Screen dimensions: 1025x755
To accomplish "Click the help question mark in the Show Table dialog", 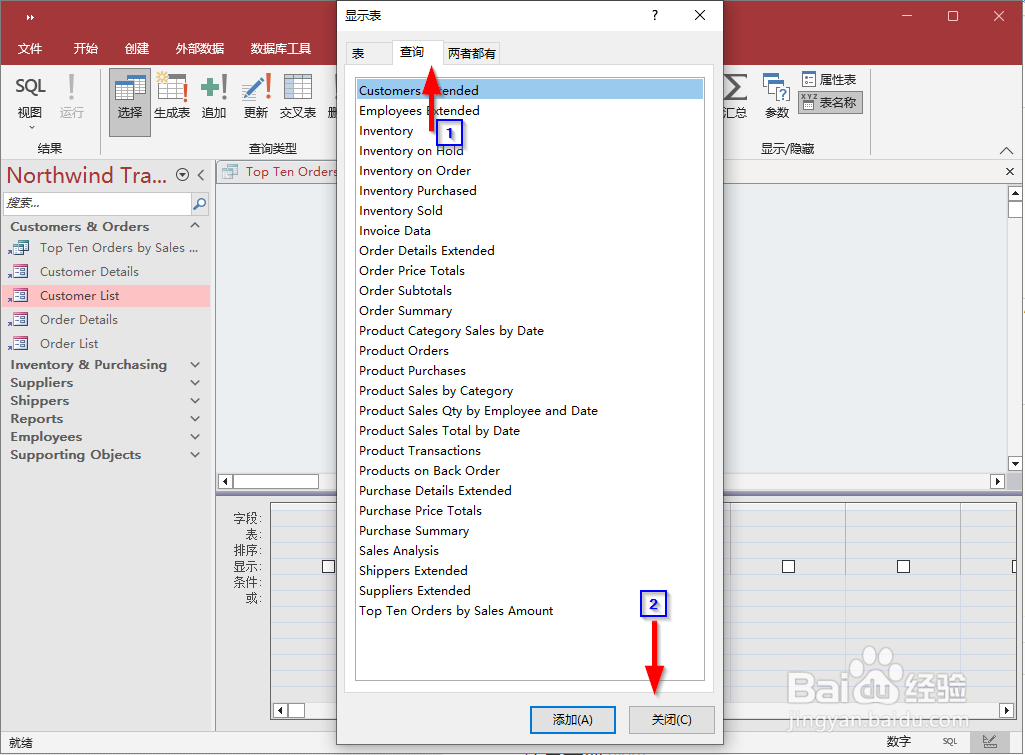I will click(655, 15).
